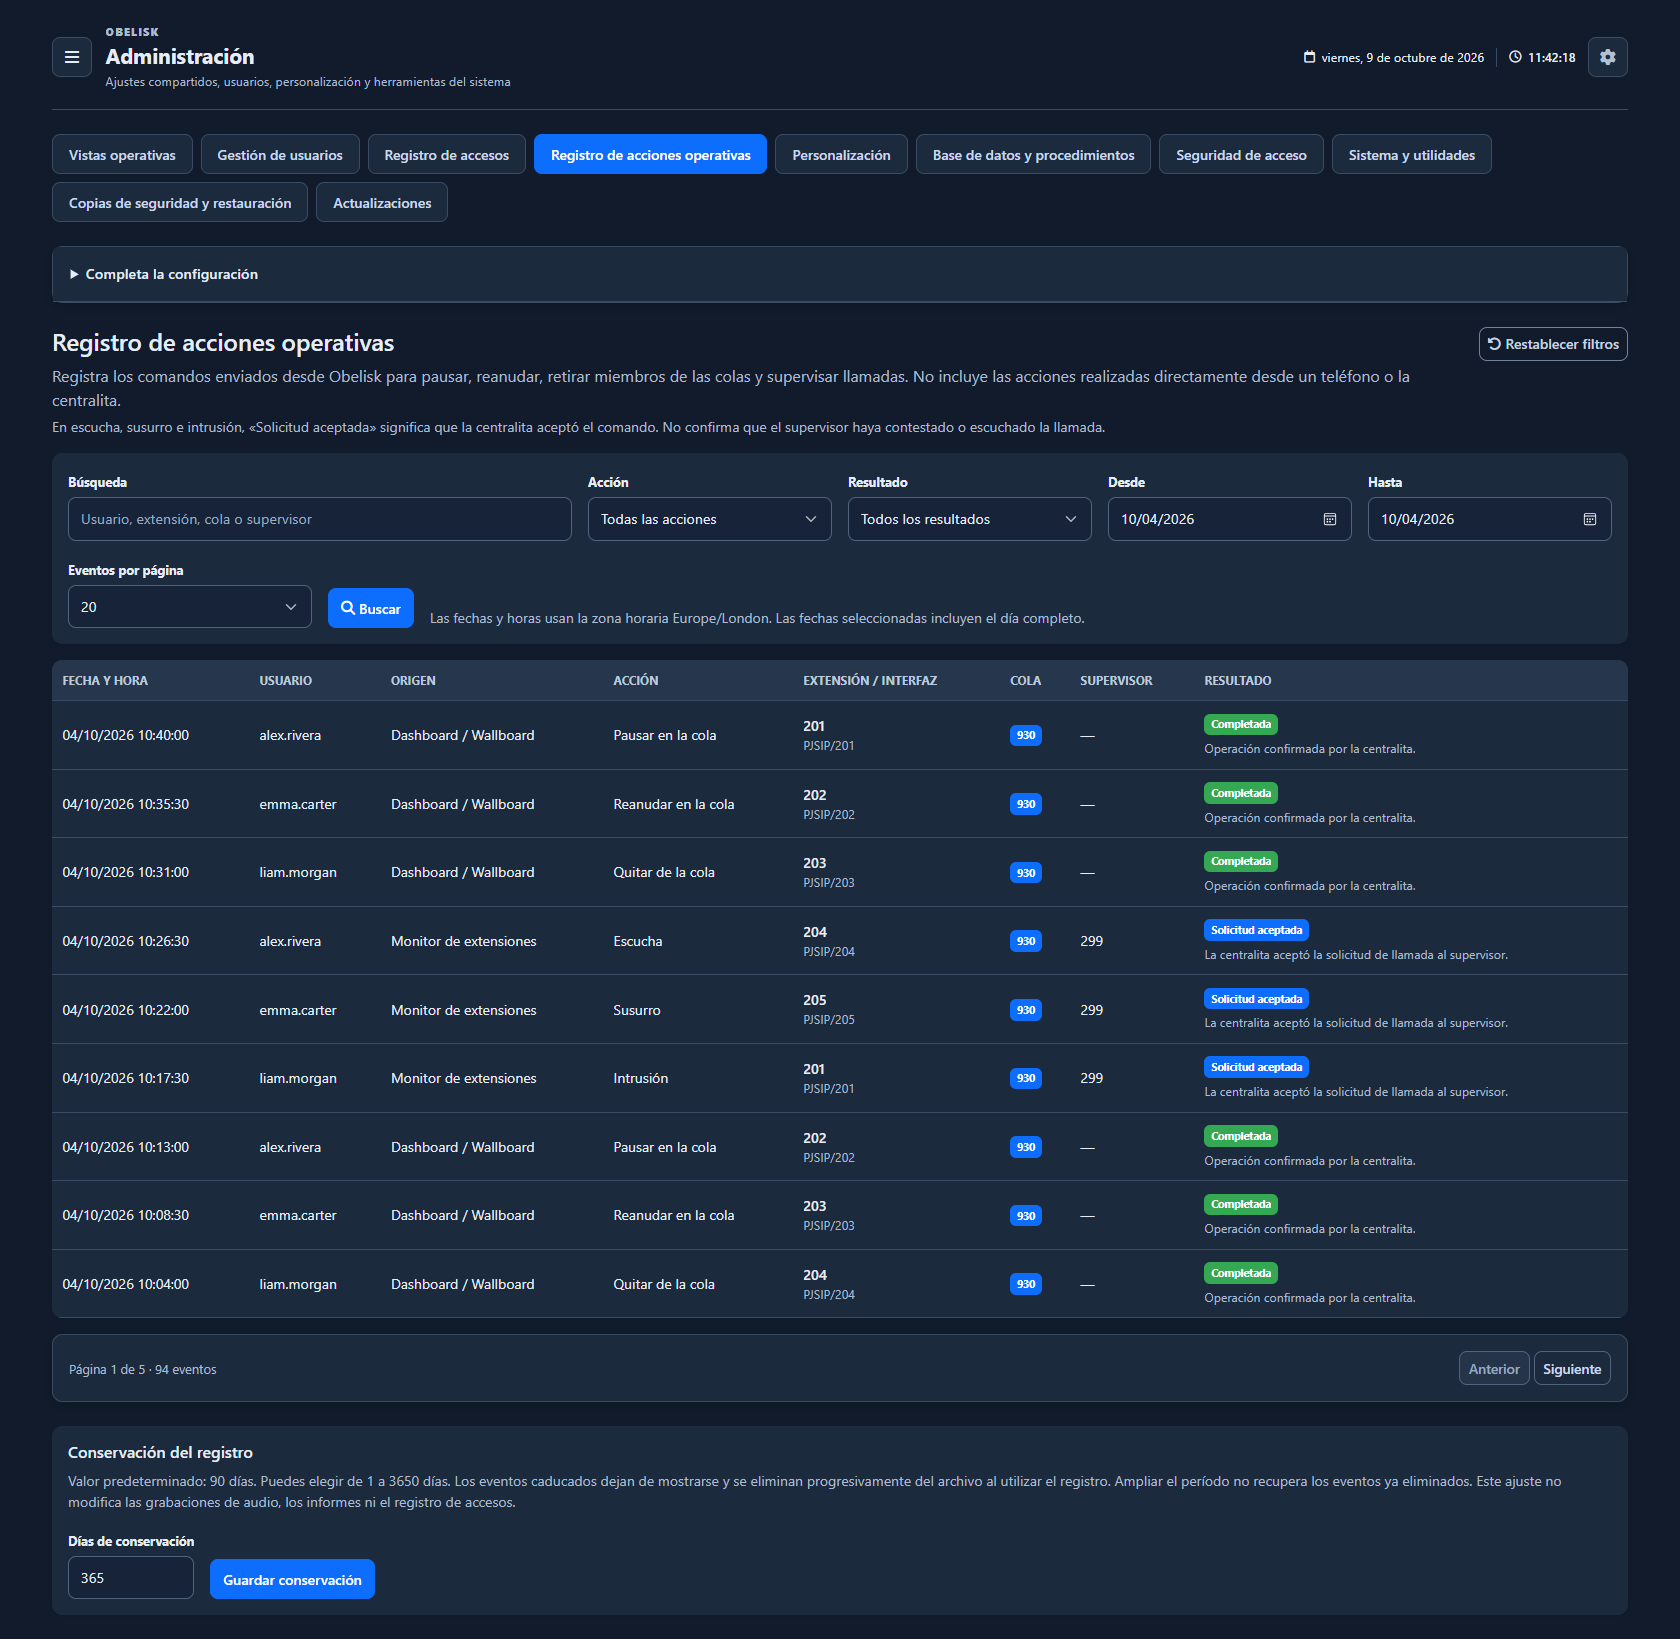Screen dimensions: 1680x1639
Task: Click the Desde date field 10/04/2026
Action: click(1230, 519)
